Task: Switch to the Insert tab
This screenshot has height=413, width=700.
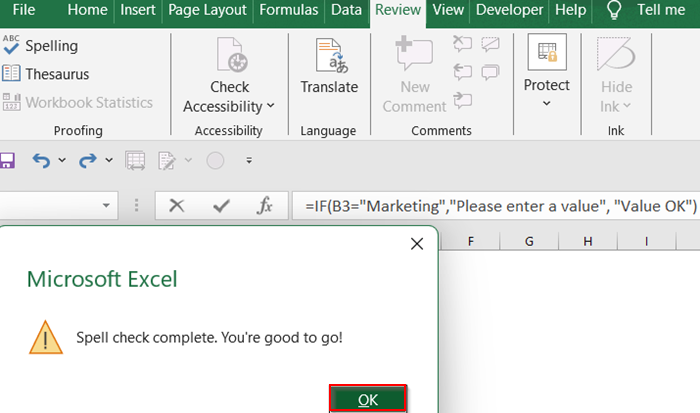Action: [x=138, y=10]
